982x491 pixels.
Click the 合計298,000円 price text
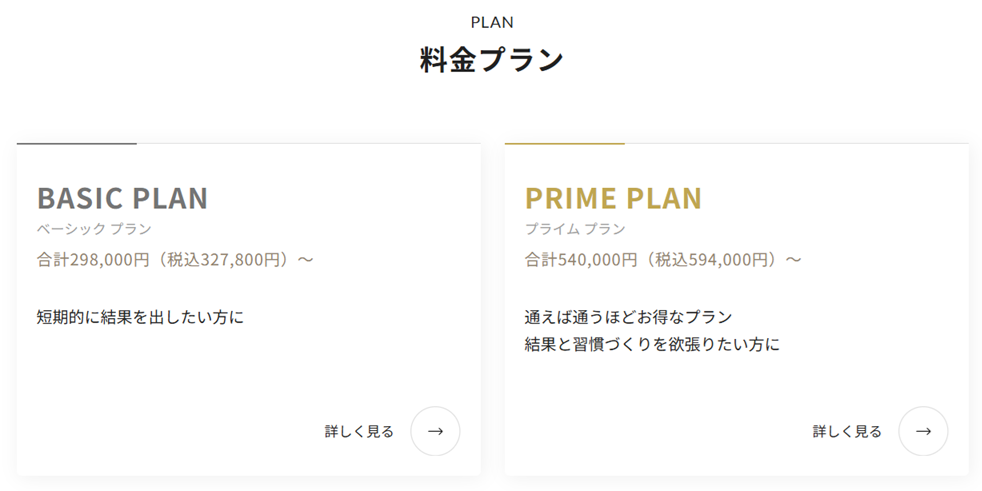tap(93, 259)
